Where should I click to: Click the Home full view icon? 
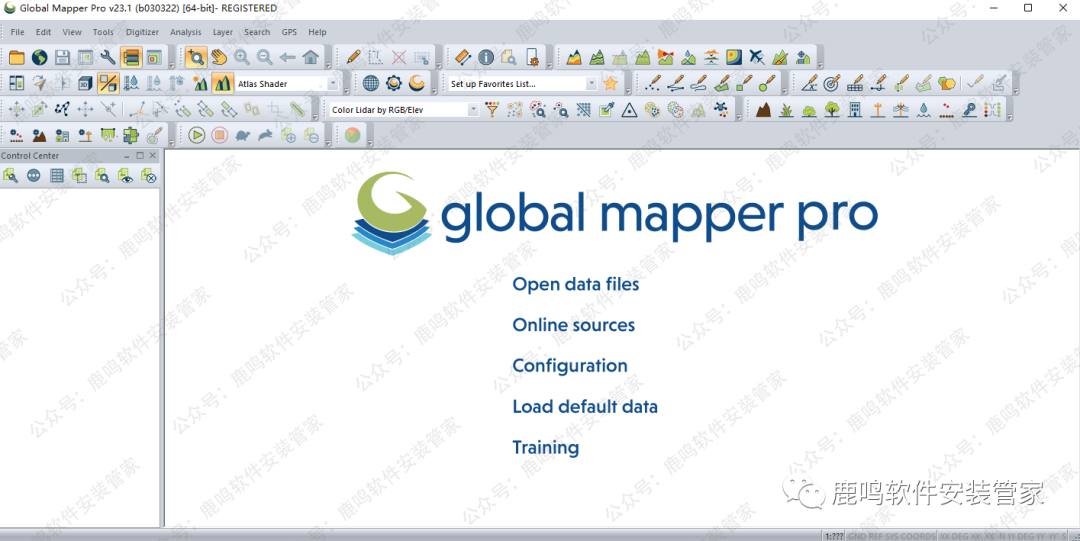tap(311, 58)
